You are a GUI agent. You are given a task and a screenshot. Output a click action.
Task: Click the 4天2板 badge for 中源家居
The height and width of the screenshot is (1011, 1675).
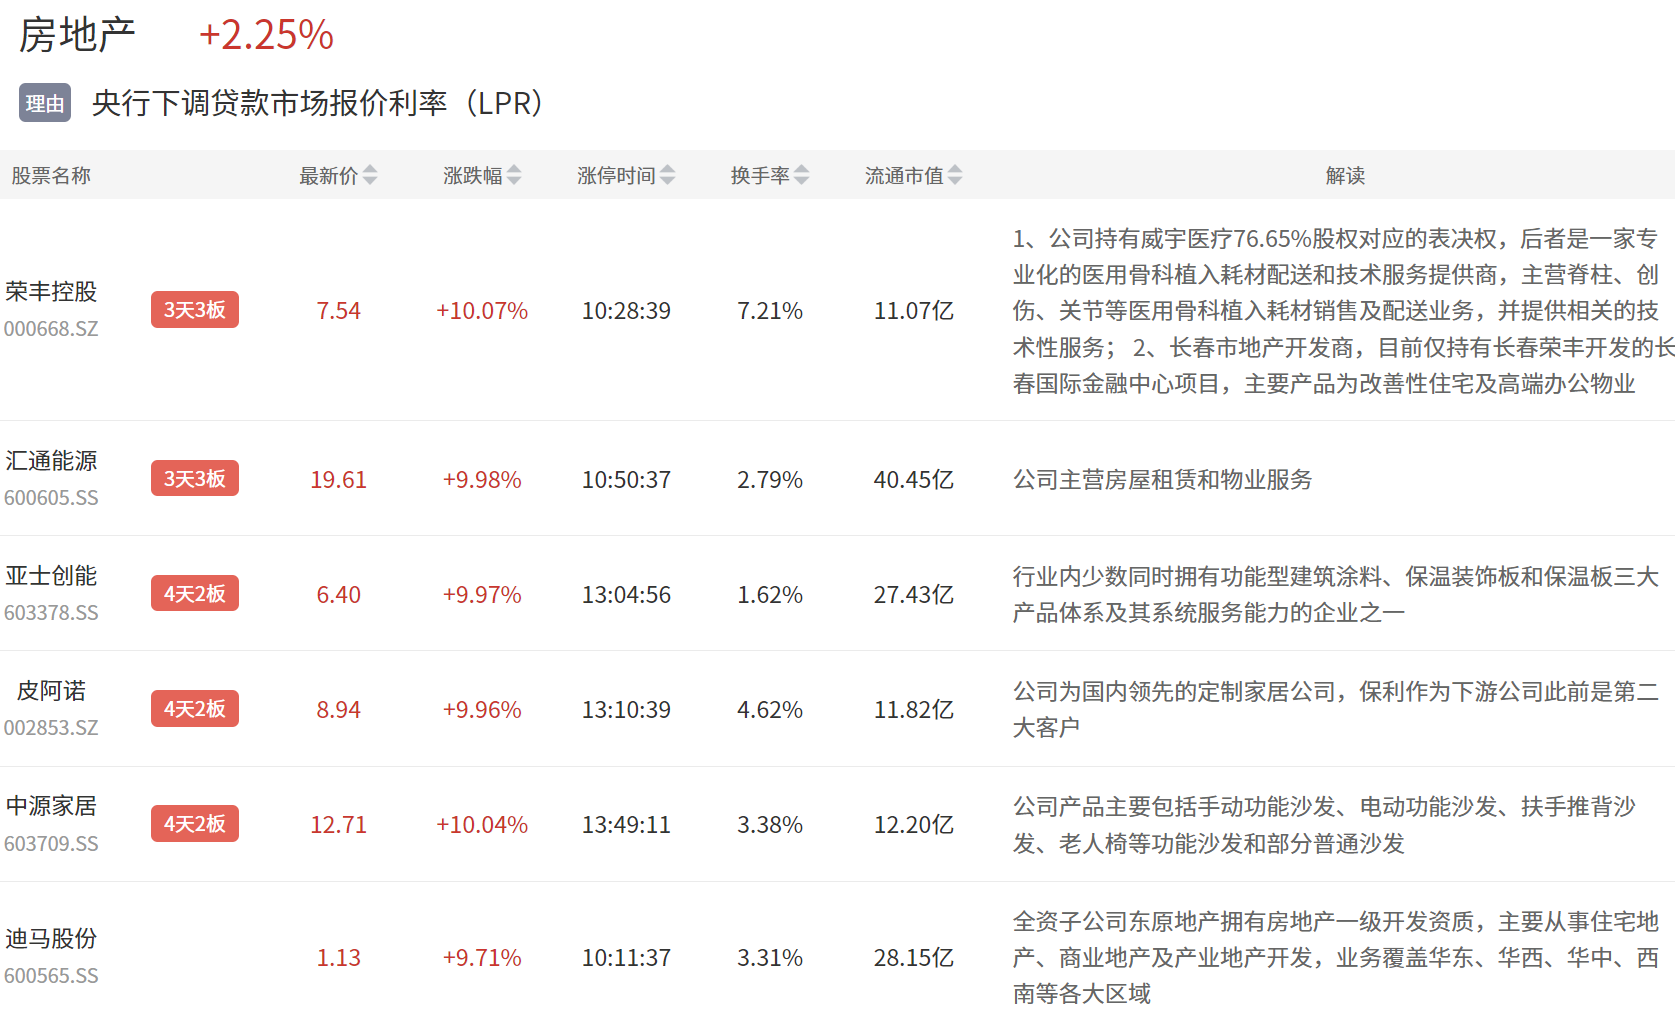(195, 824)
